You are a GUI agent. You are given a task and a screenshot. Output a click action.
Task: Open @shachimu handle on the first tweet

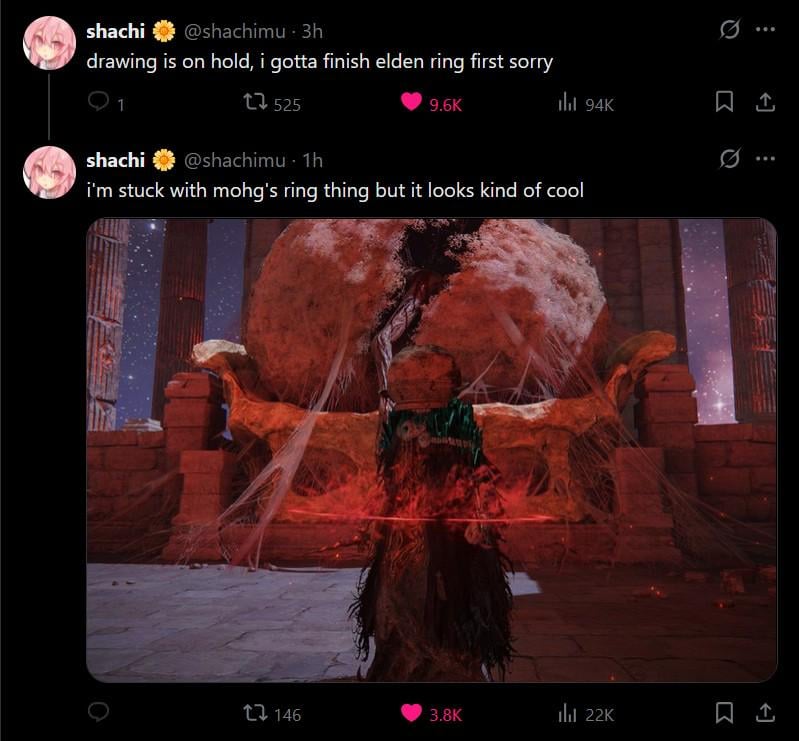pos(234,32)
